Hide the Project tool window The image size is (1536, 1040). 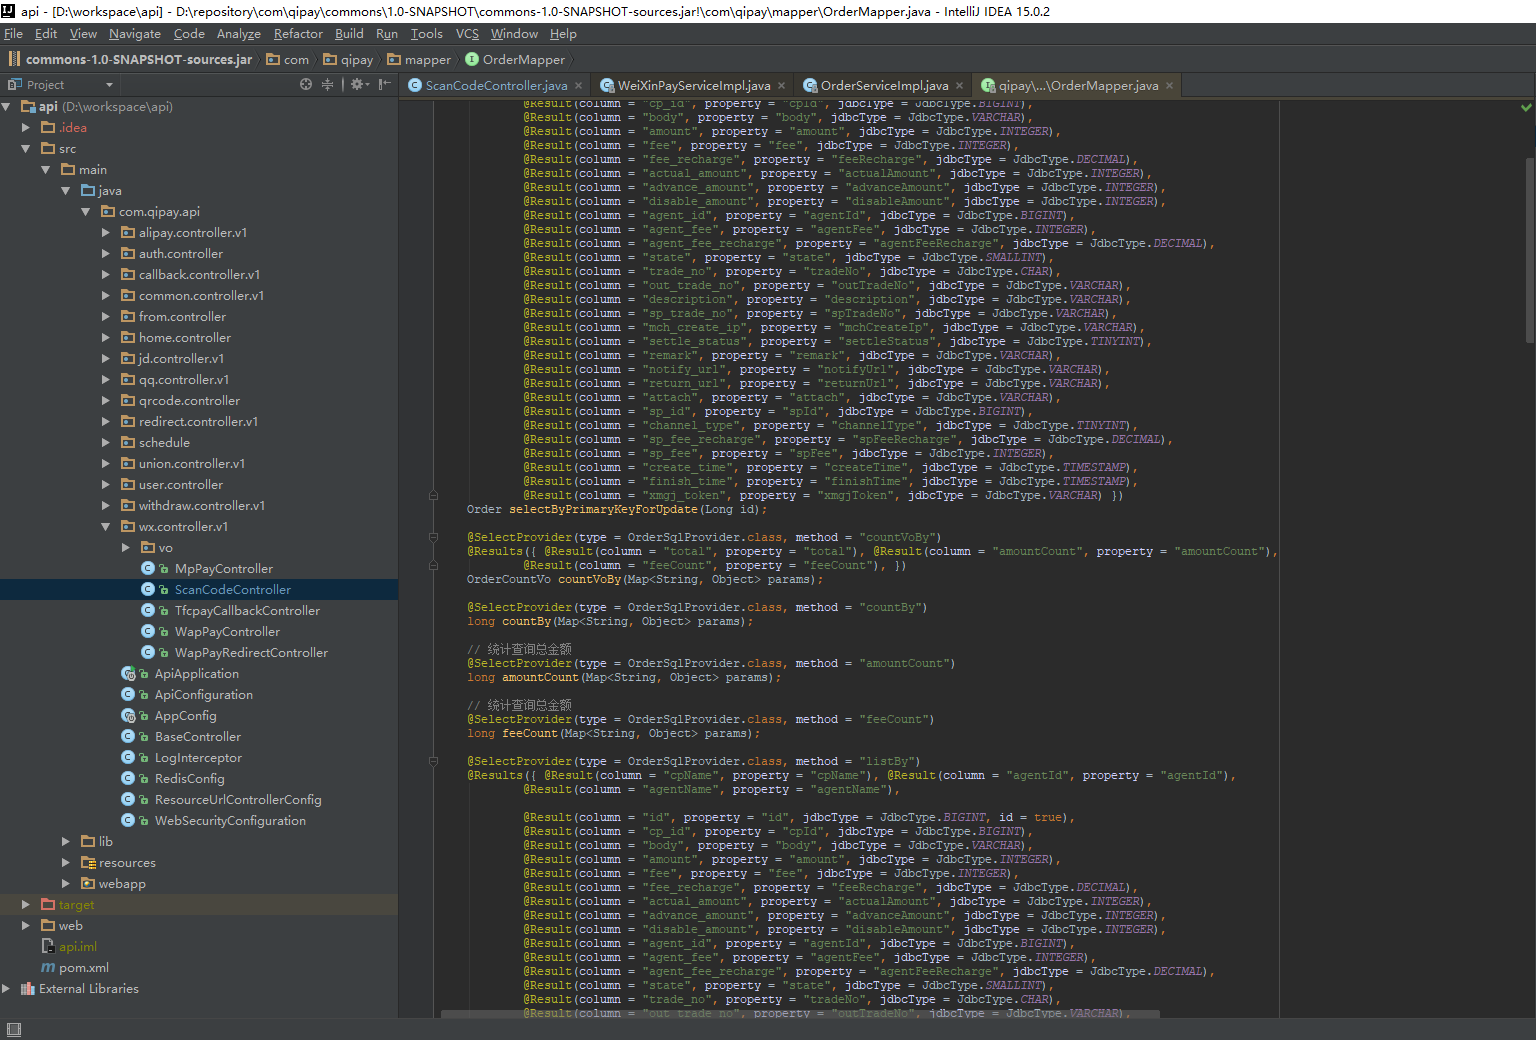(x=385, y=85)
